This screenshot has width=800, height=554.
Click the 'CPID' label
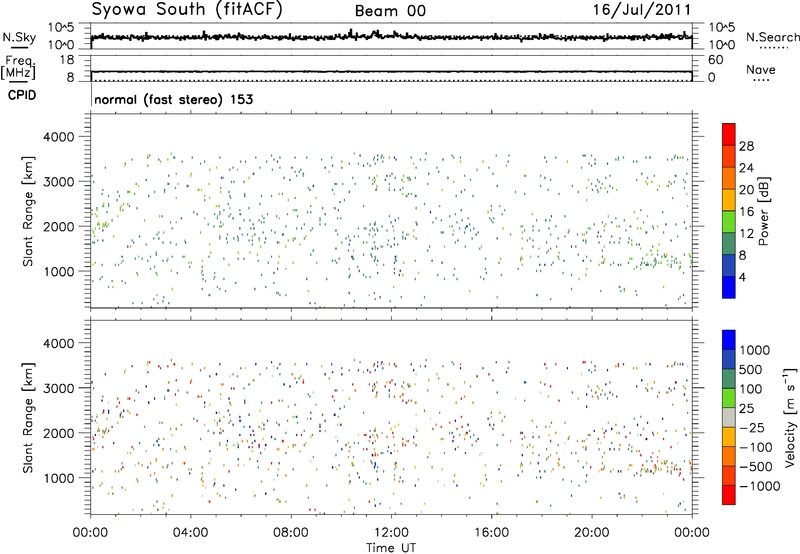[22, 95]
